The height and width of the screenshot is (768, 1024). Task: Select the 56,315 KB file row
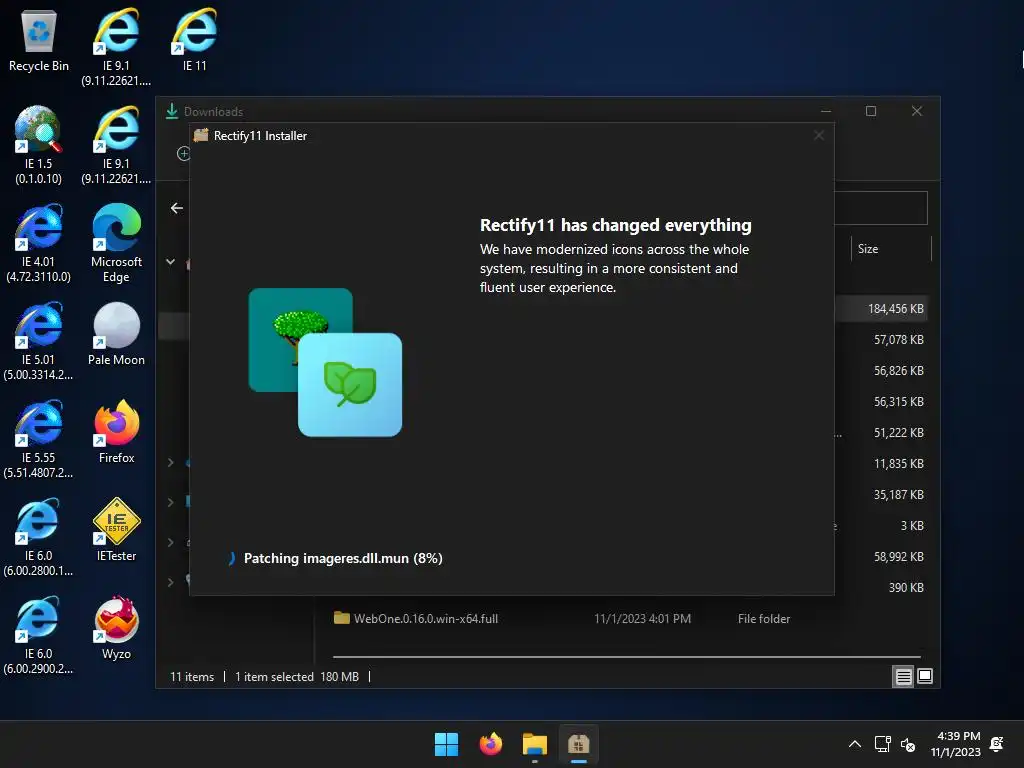(x=881, y=402)
